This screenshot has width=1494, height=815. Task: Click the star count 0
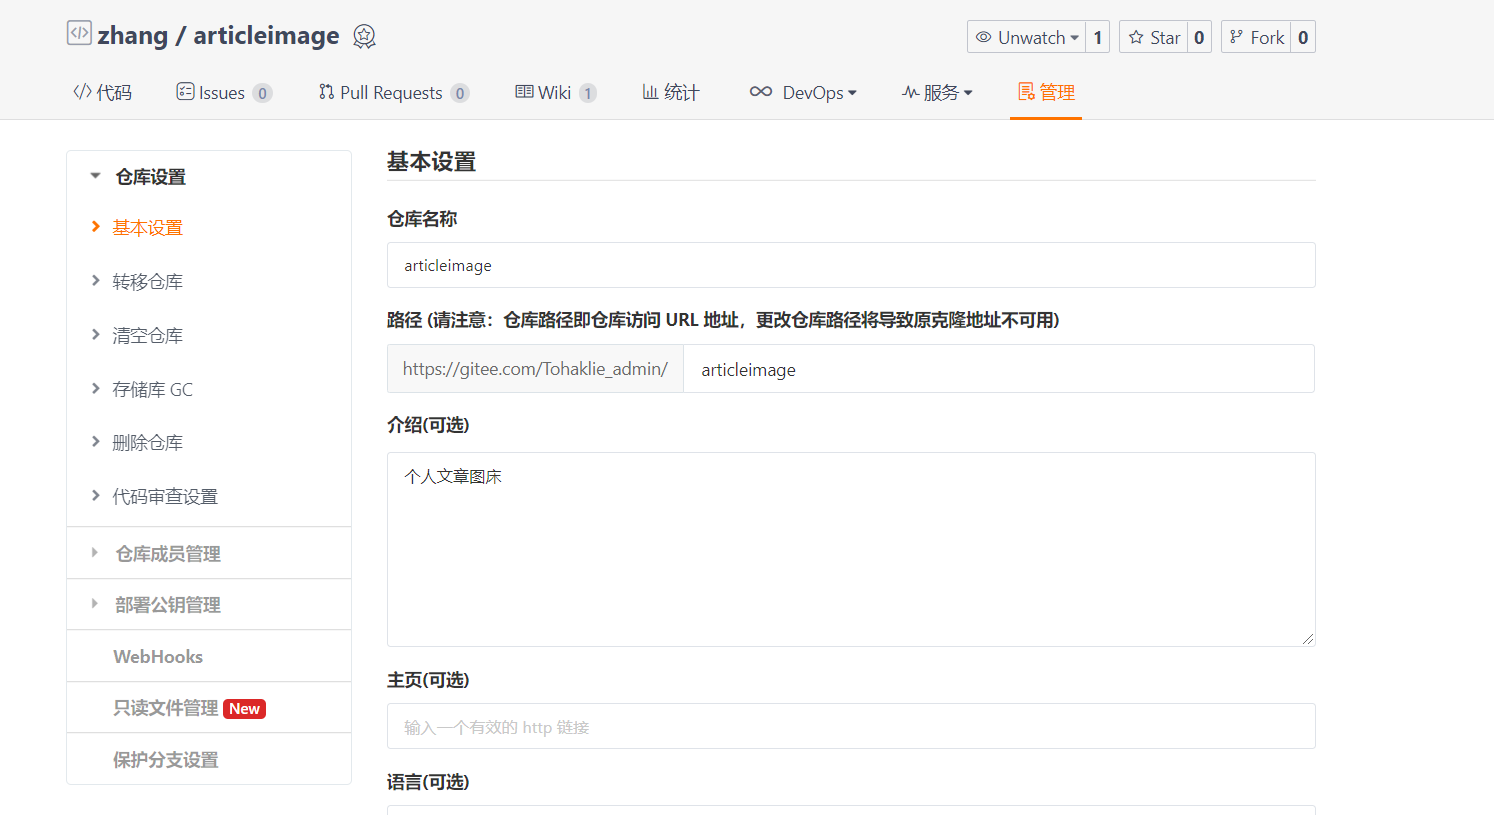pos(1199,37)
